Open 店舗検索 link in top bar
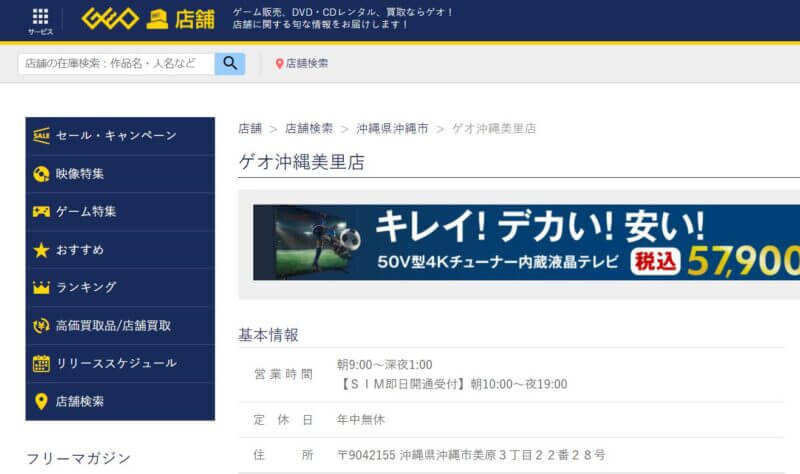Image resolution: width=800 pixels, height=474 pixels. (307, 64)
